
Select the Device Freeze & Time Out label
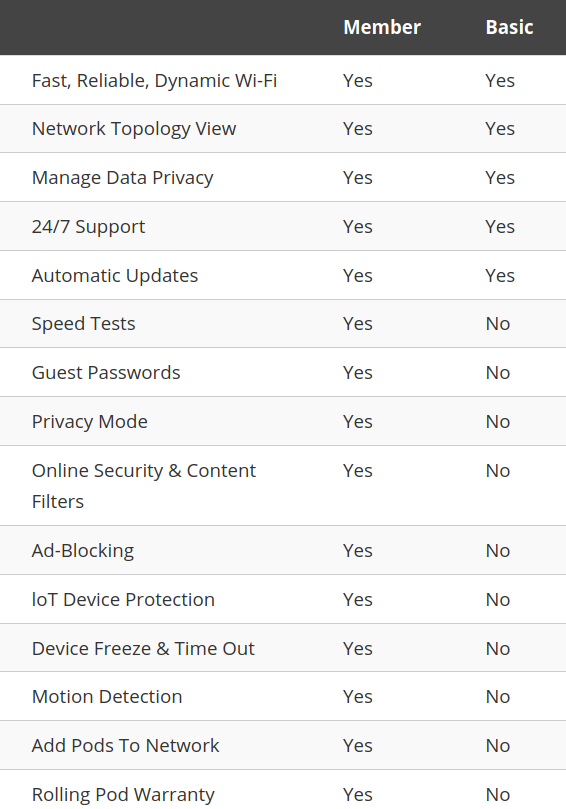(143, 649)
